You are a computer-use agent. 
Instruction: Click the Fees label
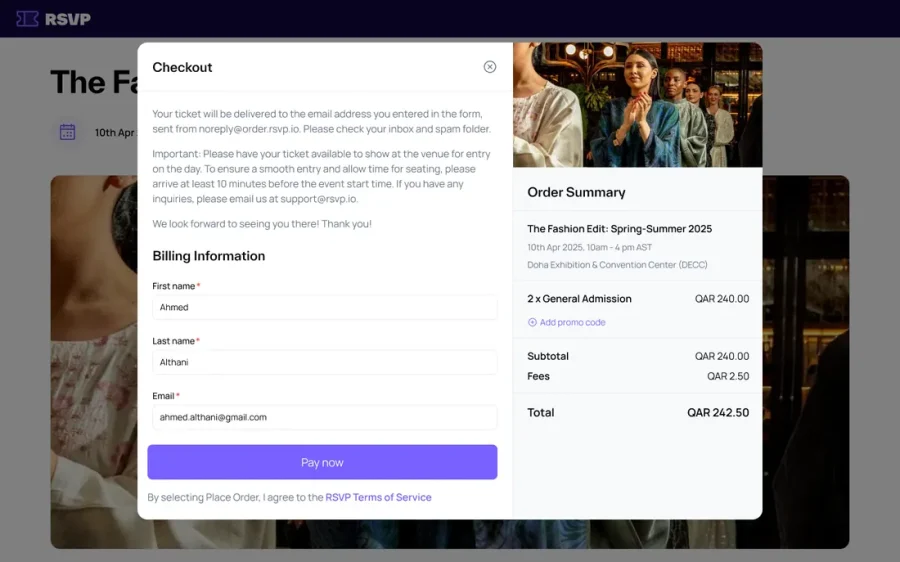coord(538,376)
